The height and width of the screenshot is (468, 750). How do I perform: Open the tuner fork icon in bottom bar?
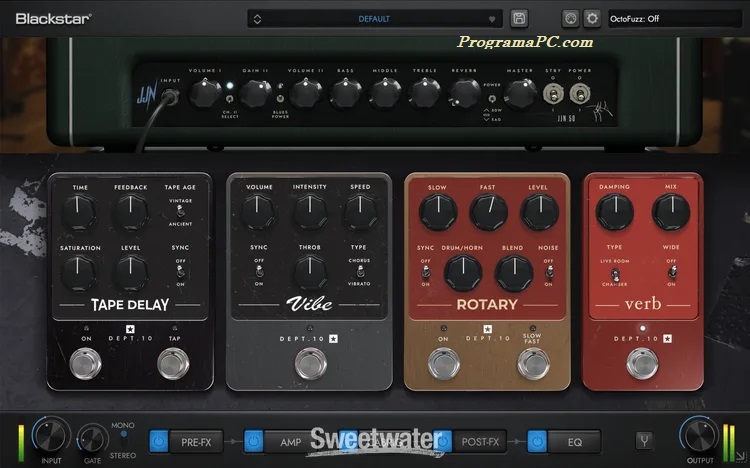click(644, 440)
